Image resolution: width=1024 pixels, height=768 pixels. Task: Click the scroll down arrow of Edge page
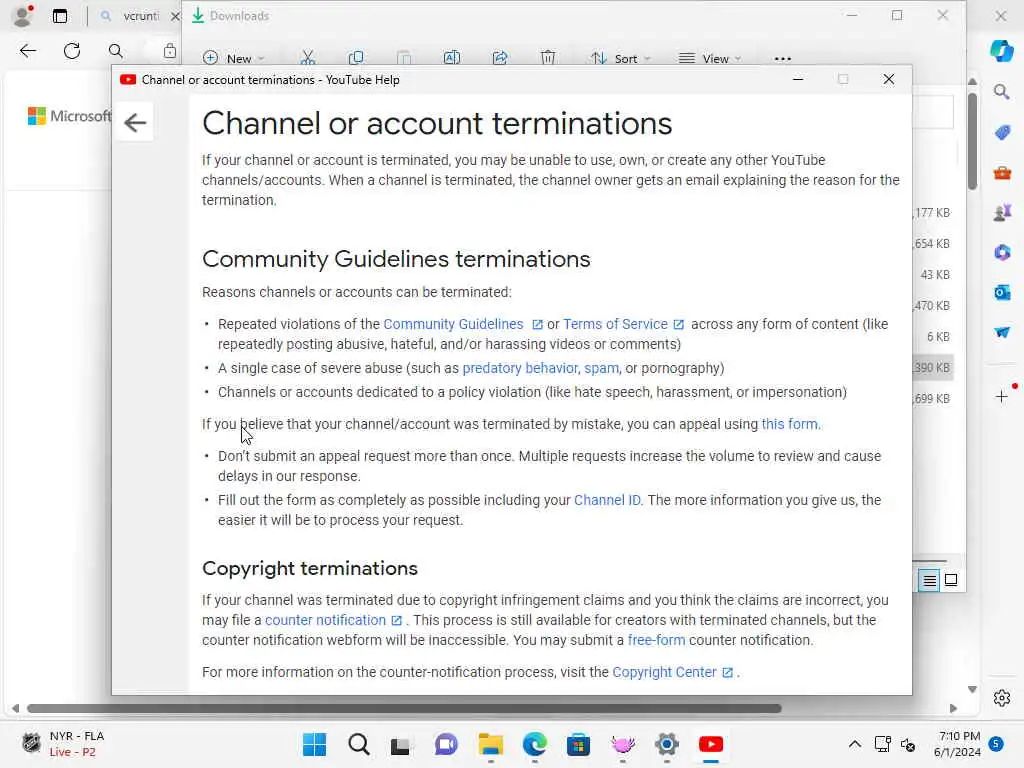[x=972, y=690]
